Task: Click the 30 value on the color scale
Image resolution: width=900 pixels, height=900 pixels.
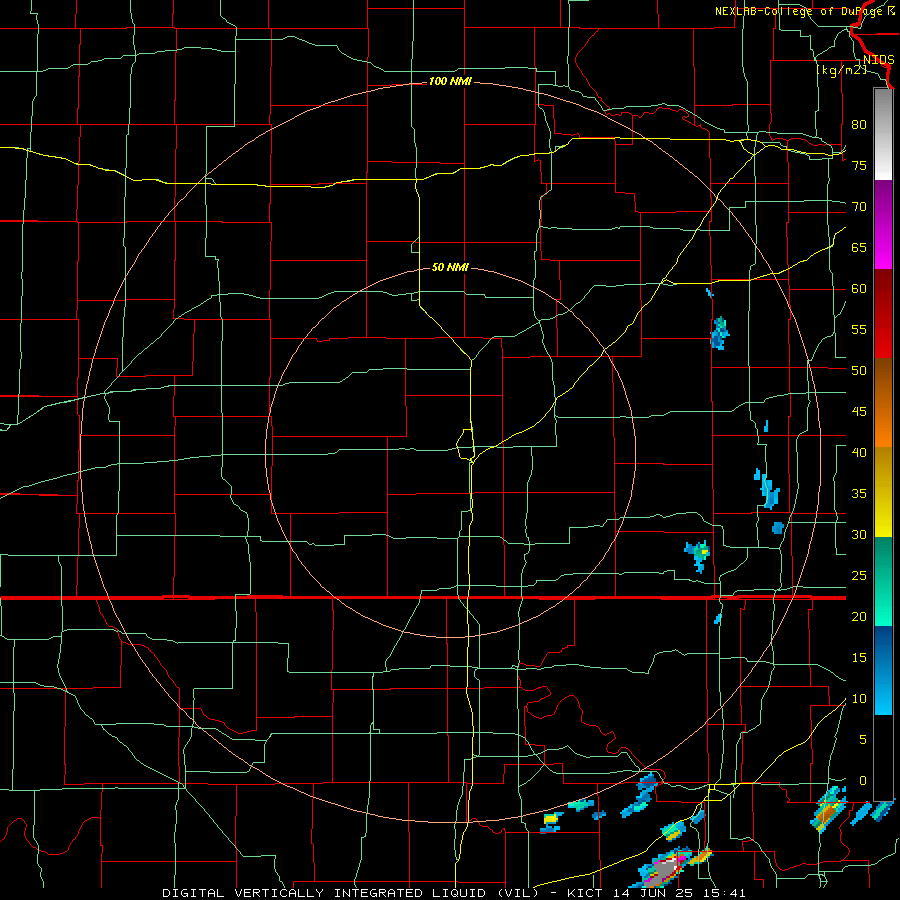Action: tap(859, 534)
